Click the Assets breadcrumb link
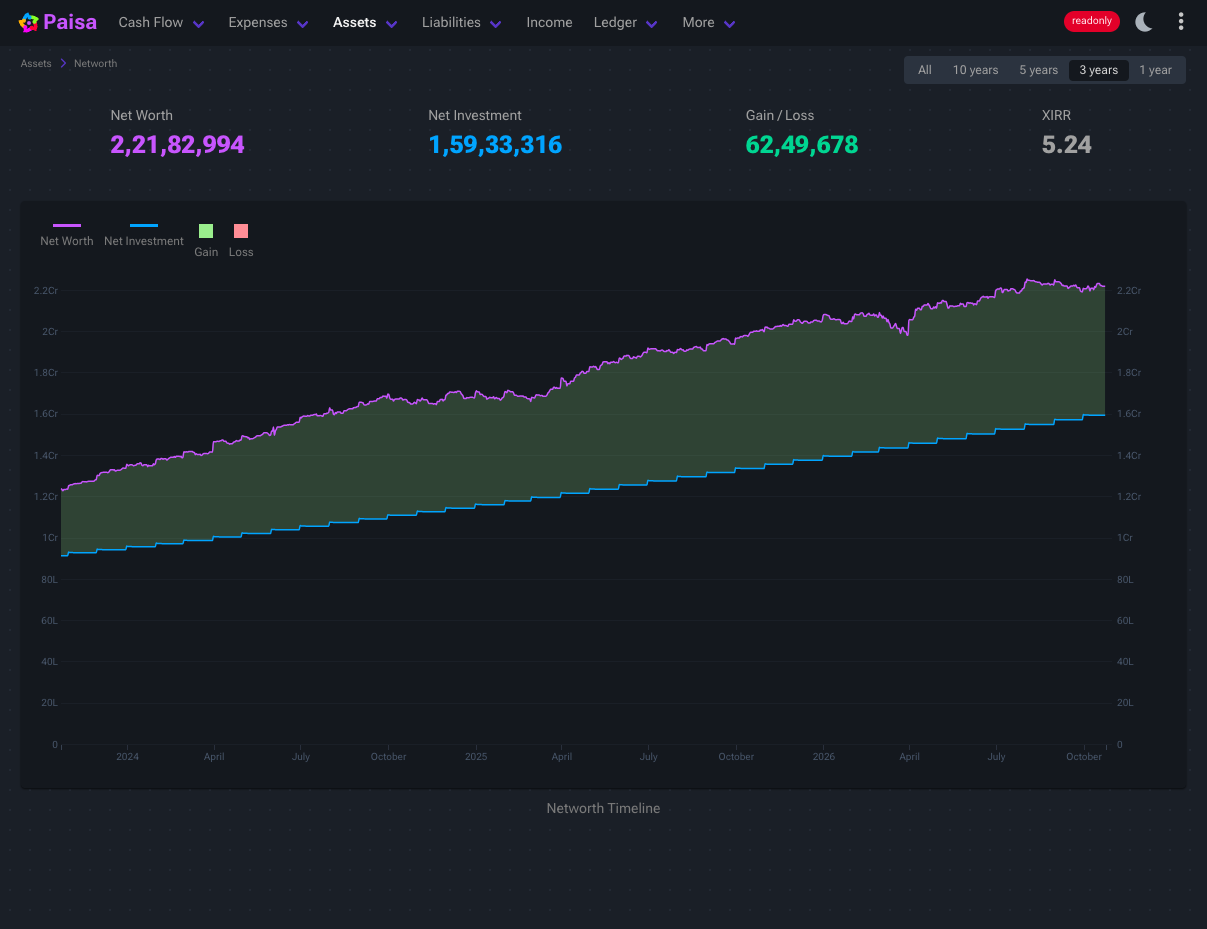 point(36,64)
